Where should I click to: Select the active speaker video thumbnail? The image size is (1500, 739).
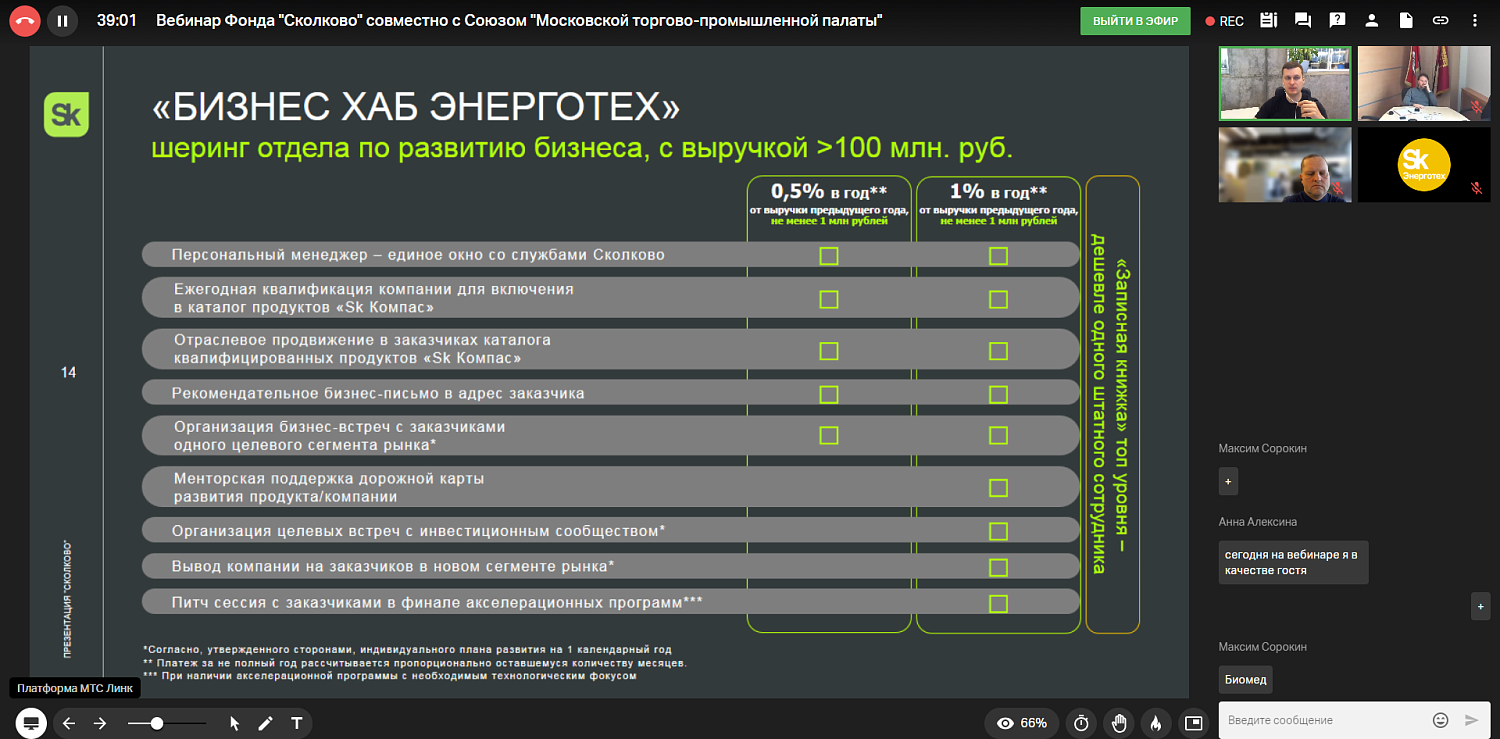point(1285,83)
